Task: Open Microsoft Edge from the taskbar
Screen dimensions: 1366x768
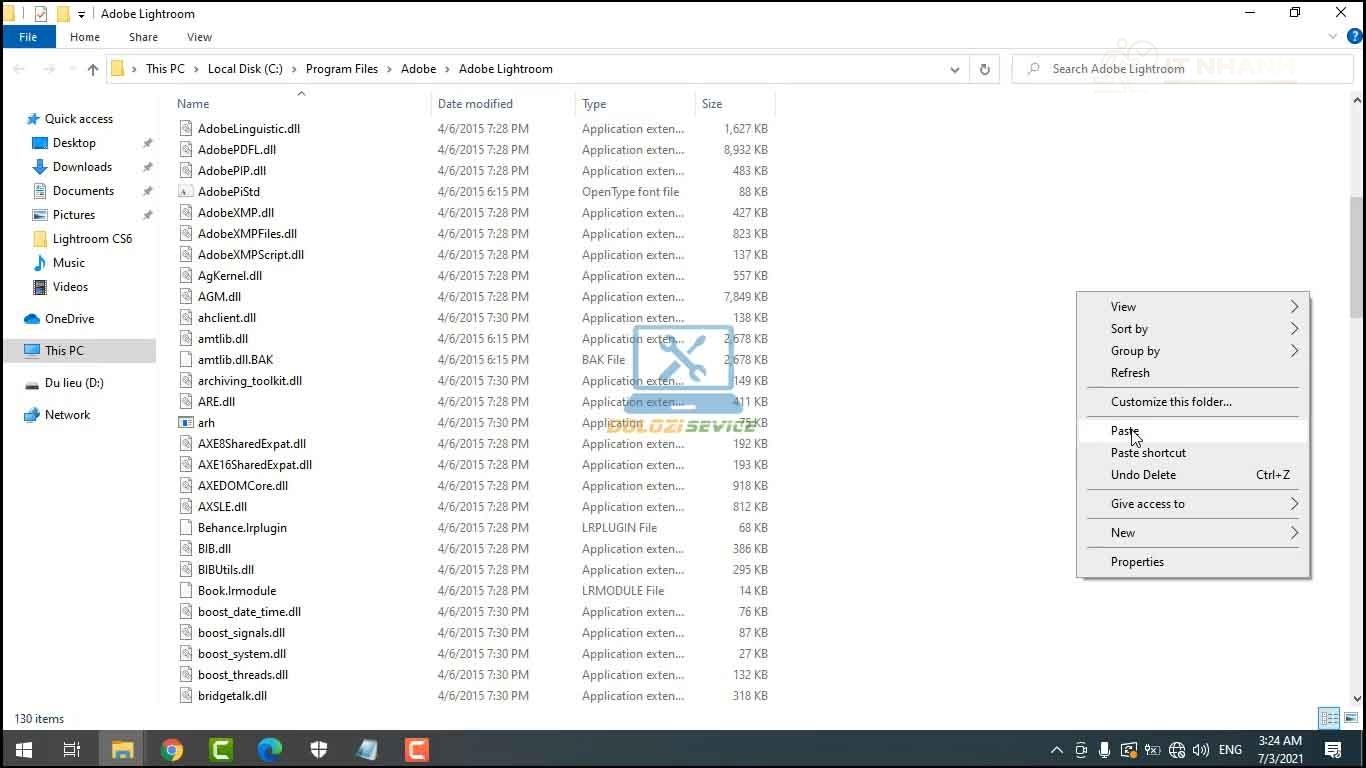Action: (x=270, y=749)
